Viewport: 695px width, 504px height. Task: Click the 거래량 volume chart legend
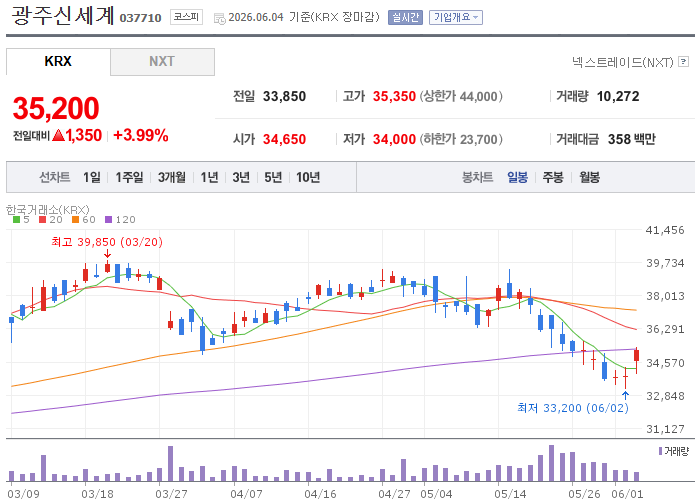click(x=674, y=451)
